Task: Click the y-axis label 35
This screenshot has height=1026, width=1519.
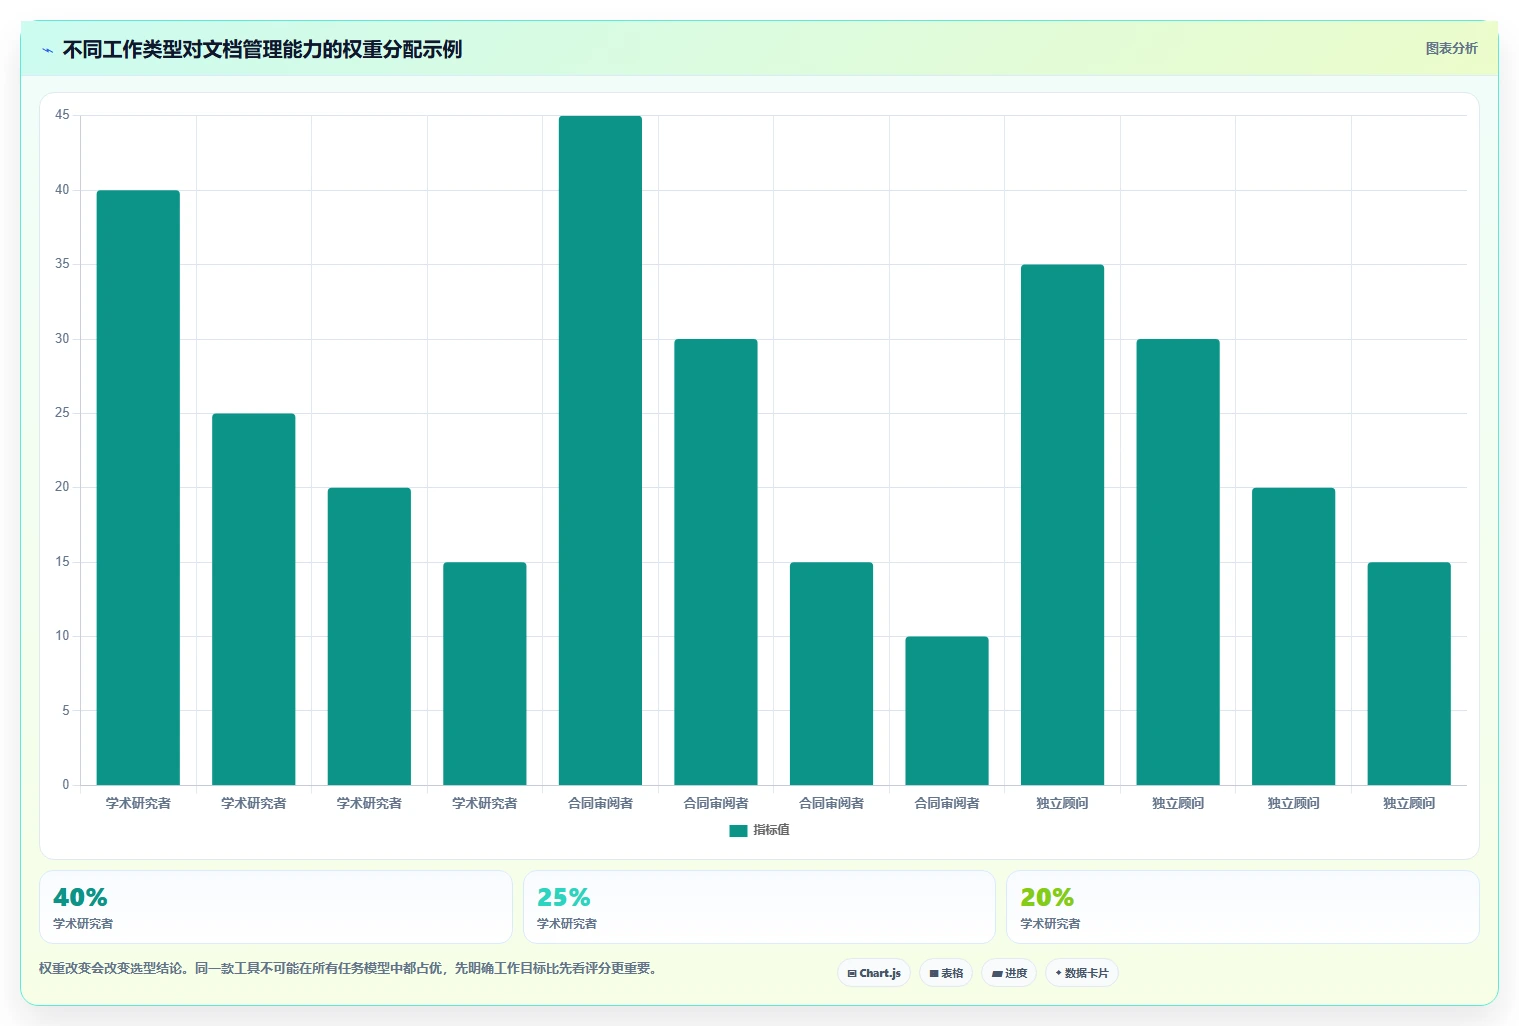Action: pos(62,264)
